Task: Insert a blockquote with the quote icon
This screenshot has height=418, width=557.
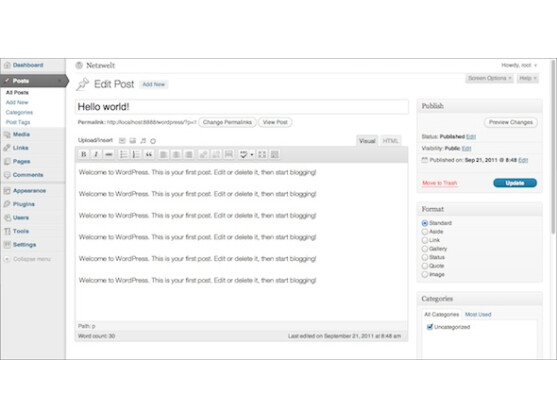Action: pyautogui.click(x=149, y=154)
